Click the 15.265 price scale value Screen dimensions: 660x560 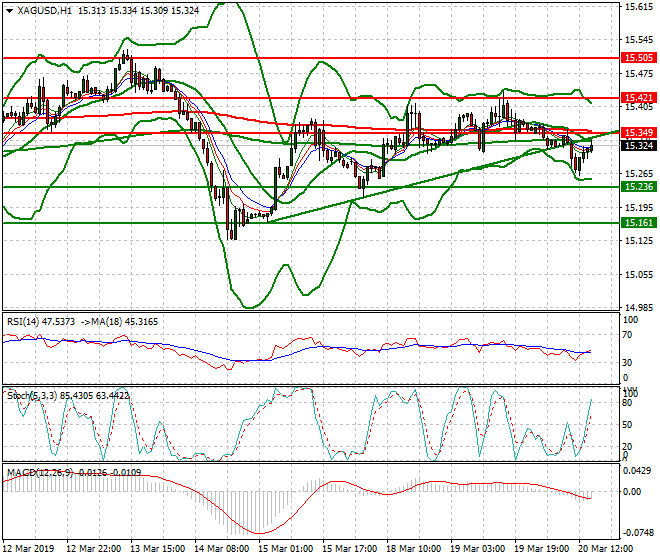click(639, 174)
